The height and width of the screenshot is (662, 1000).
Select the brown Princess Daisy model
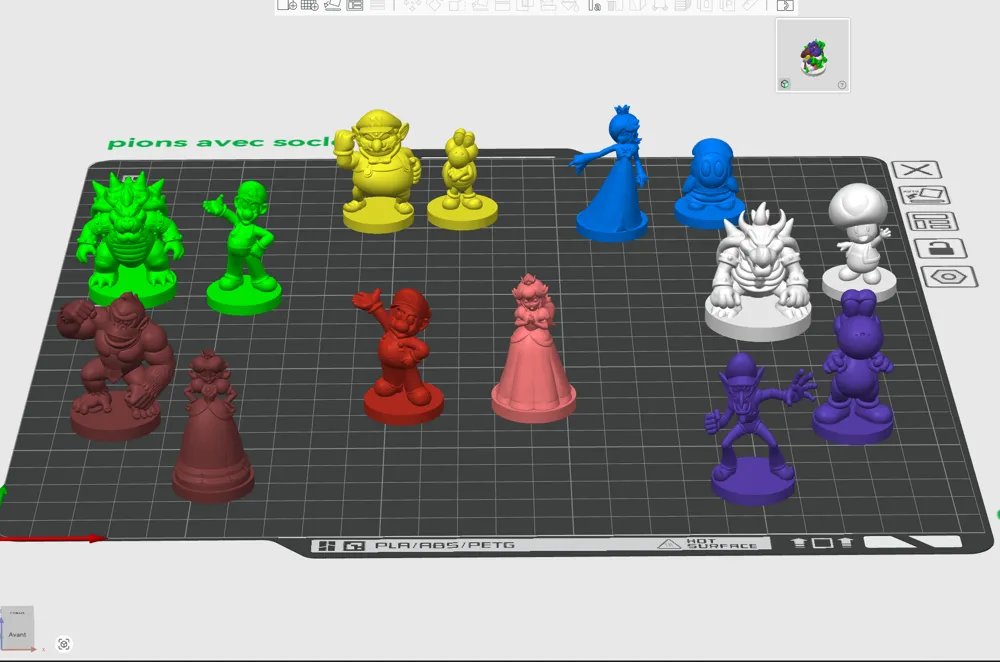212,427
